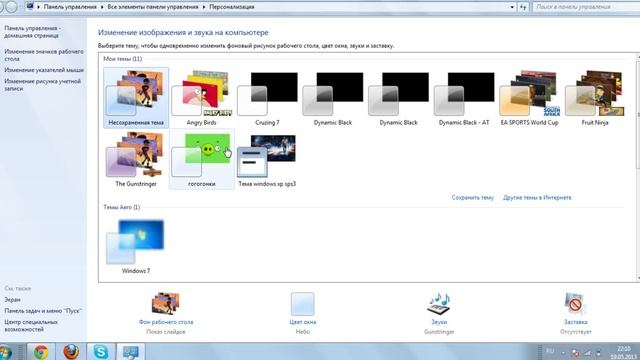The width and height of the screenshot is (640, 360).
Task: Launch Firefox from the taskbar
Action: pos(71,352)
